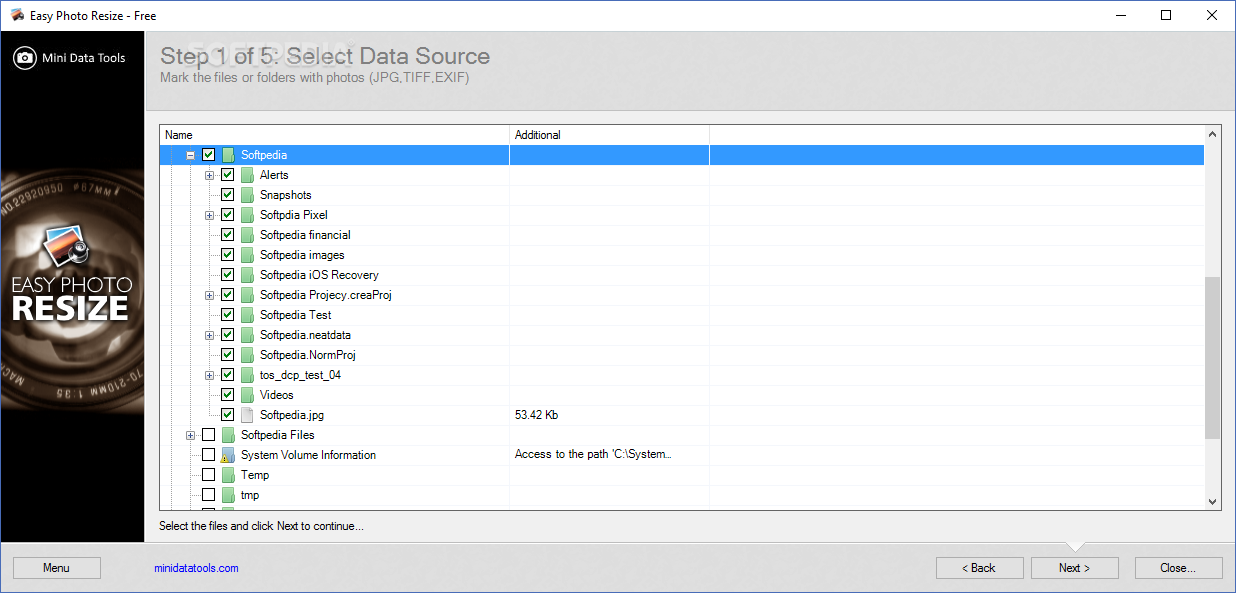This screenshot has height=593, width=1236.
Task: Select the Softpedia iOS Recovery row label
Action: (x=319, y=275)
